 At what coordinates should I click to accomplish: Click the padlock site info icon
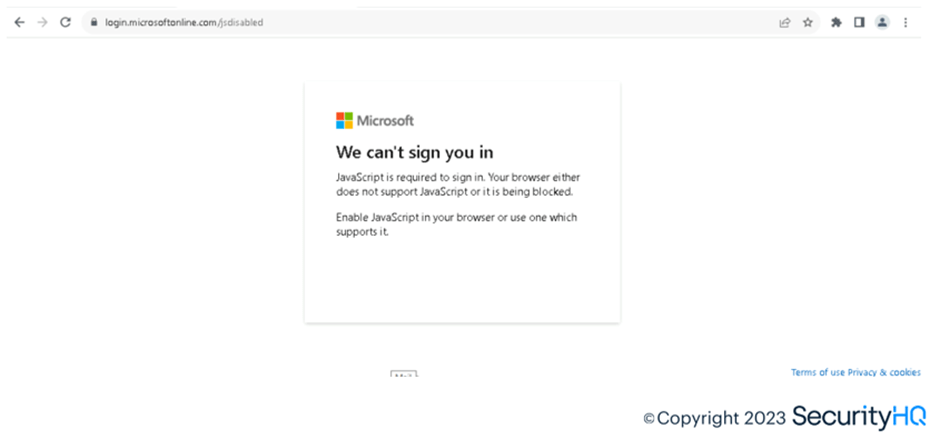[x=93, y=22]
